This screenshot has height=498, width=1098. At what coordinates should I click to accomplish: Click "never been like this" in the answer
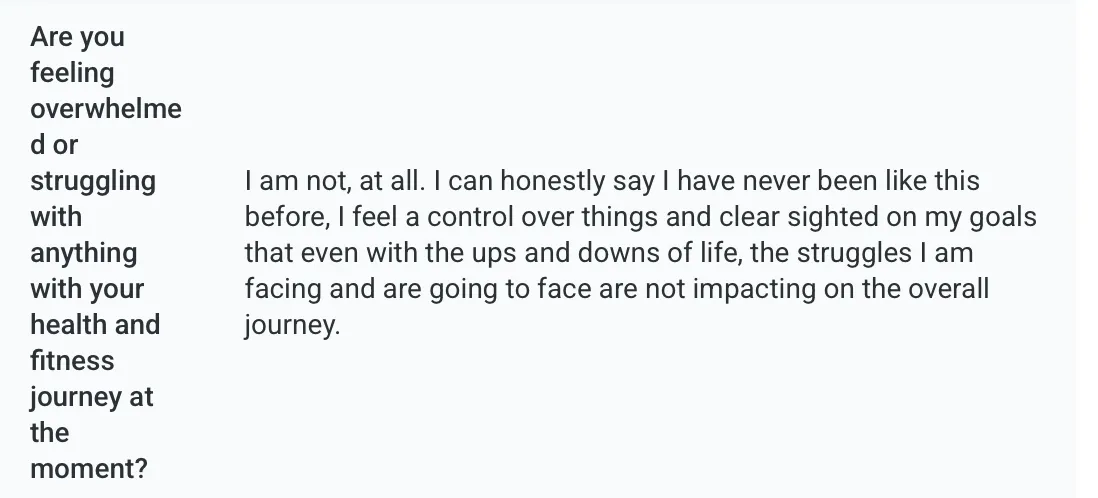pyautogui.click(x=861, y=181)
